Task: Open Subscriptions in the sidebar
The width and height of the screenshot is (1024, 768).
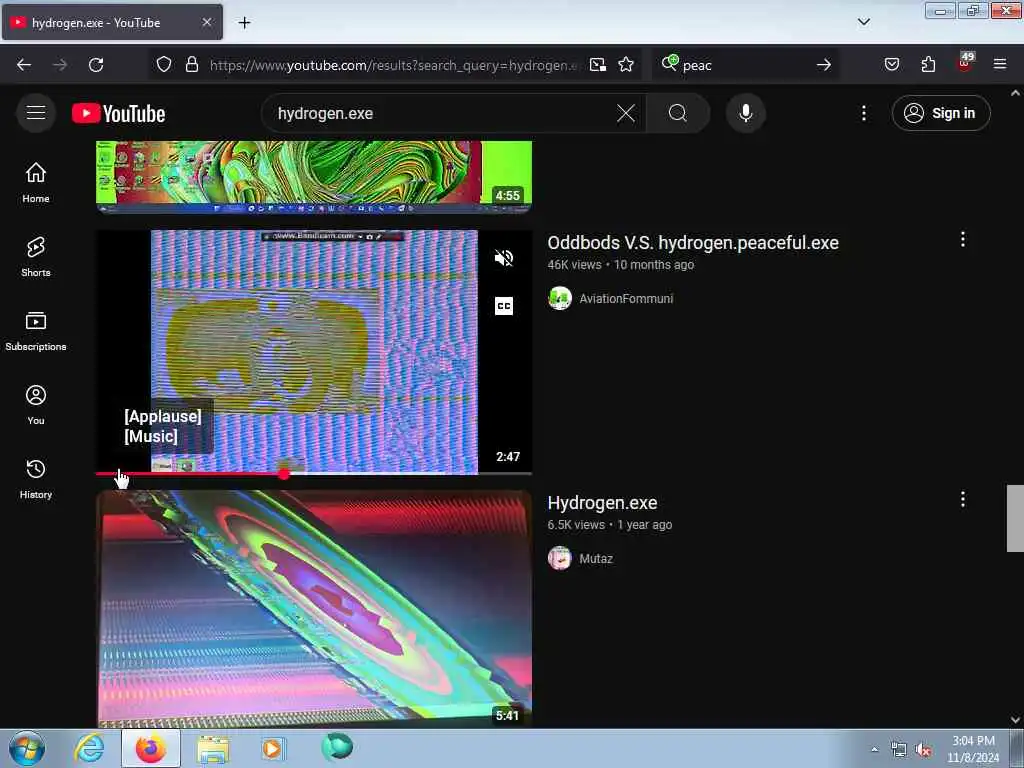Action: point(36,331)
